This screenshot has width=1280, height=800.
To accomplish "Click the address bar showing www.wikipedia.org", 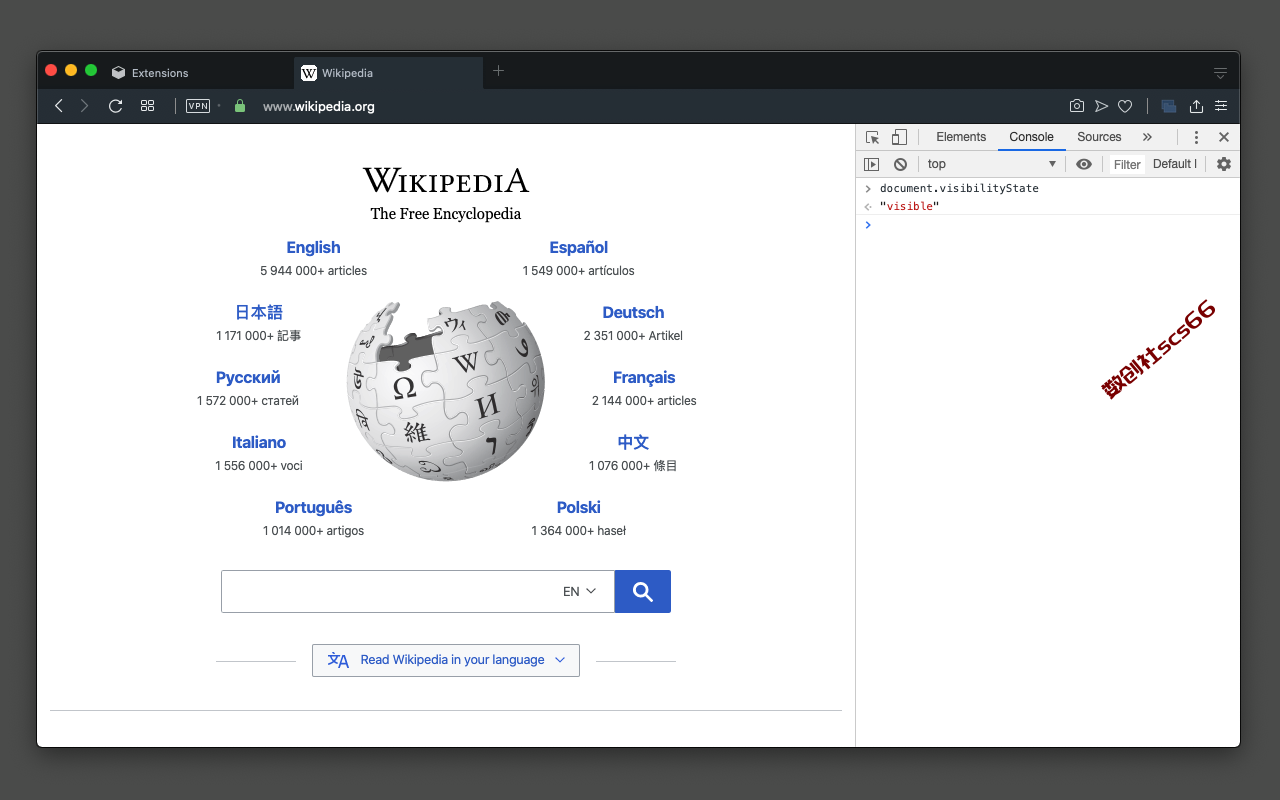I will (318, 106).
